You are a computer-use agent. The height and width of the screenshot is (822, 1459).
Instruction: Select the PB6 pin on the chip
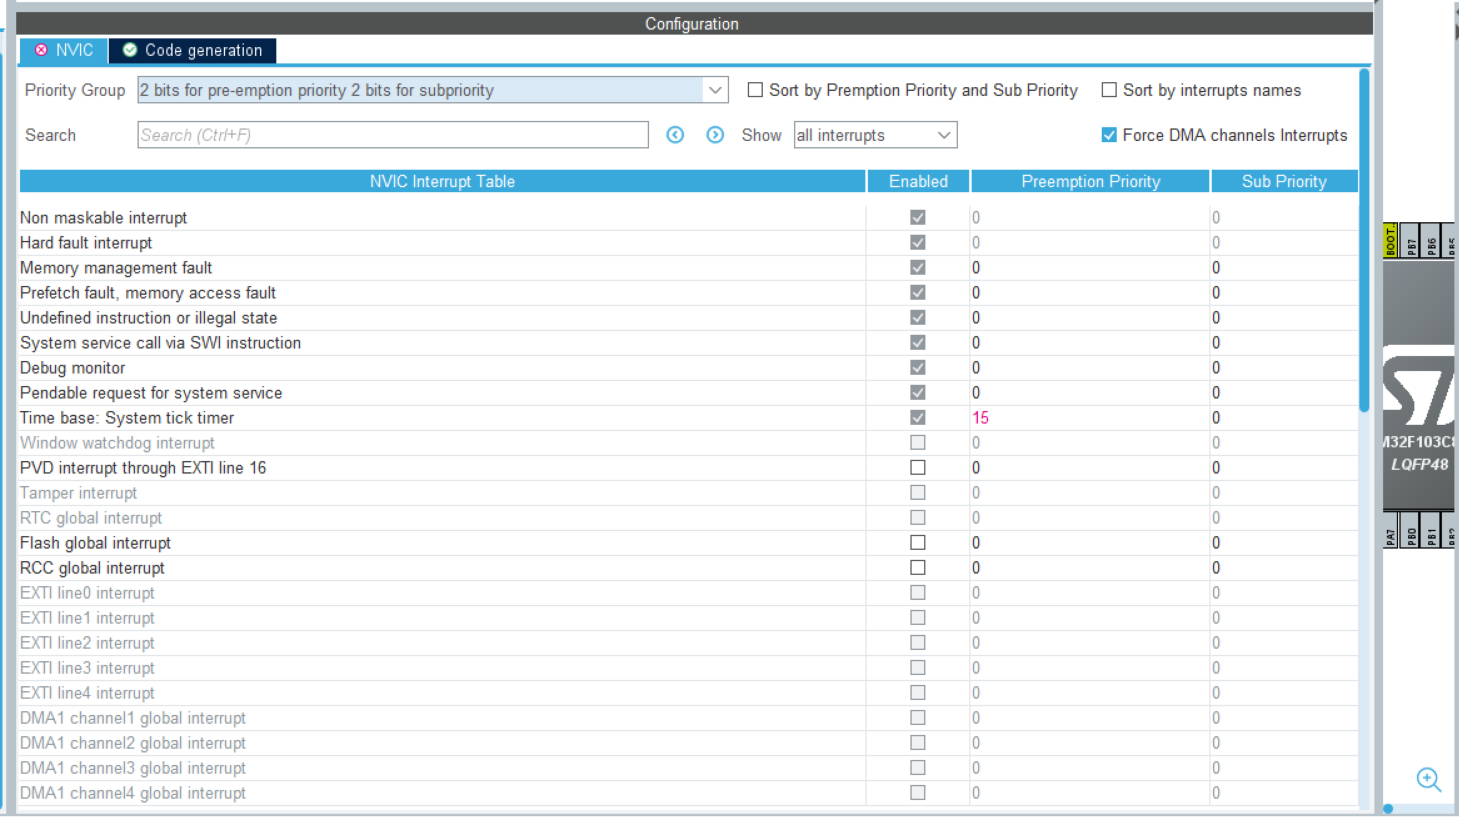pos(1432,240)
